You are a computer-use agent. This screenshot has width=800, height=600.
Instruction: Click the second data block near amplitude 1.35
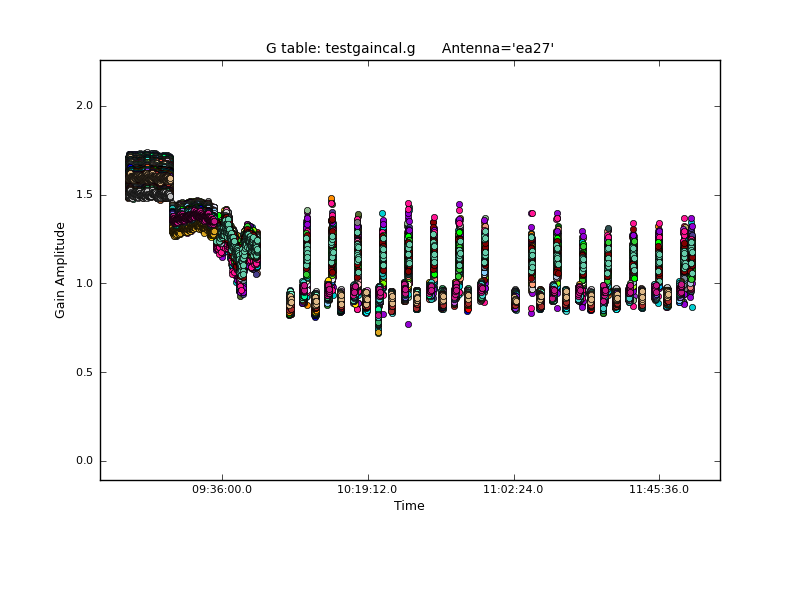point(192,218)
